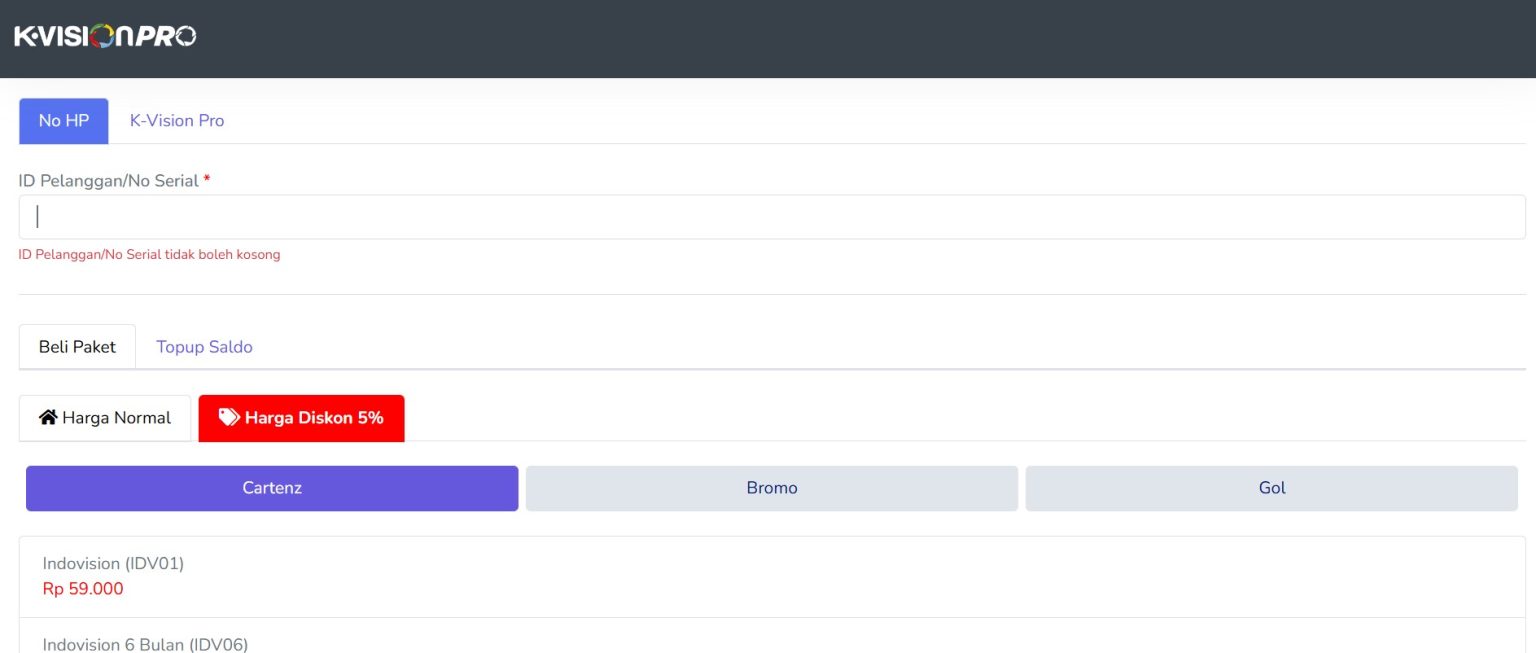Viewport: 1536px width, 653px height.
Task: Click the K-Vision Pro logo
Action: [105, 37]
